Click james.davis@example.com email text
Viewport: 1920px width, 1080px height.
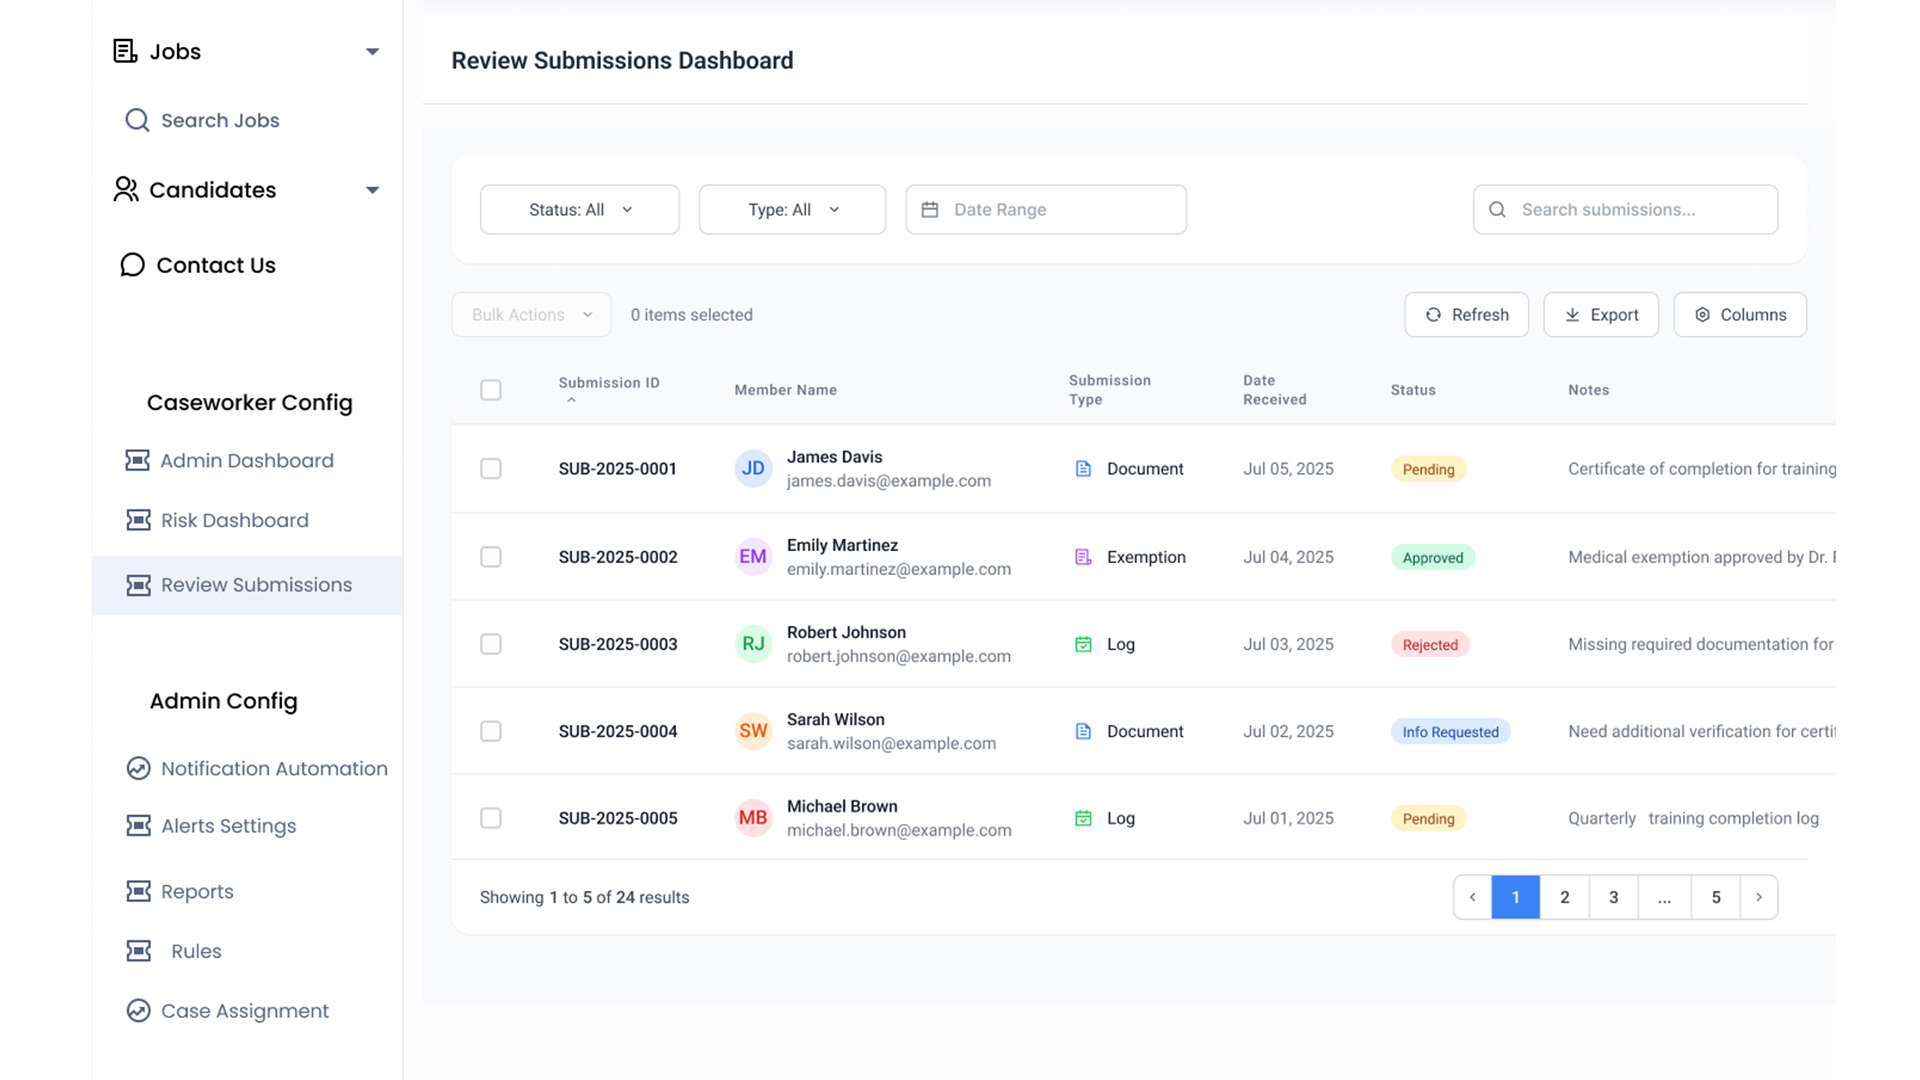click(889, 481)
